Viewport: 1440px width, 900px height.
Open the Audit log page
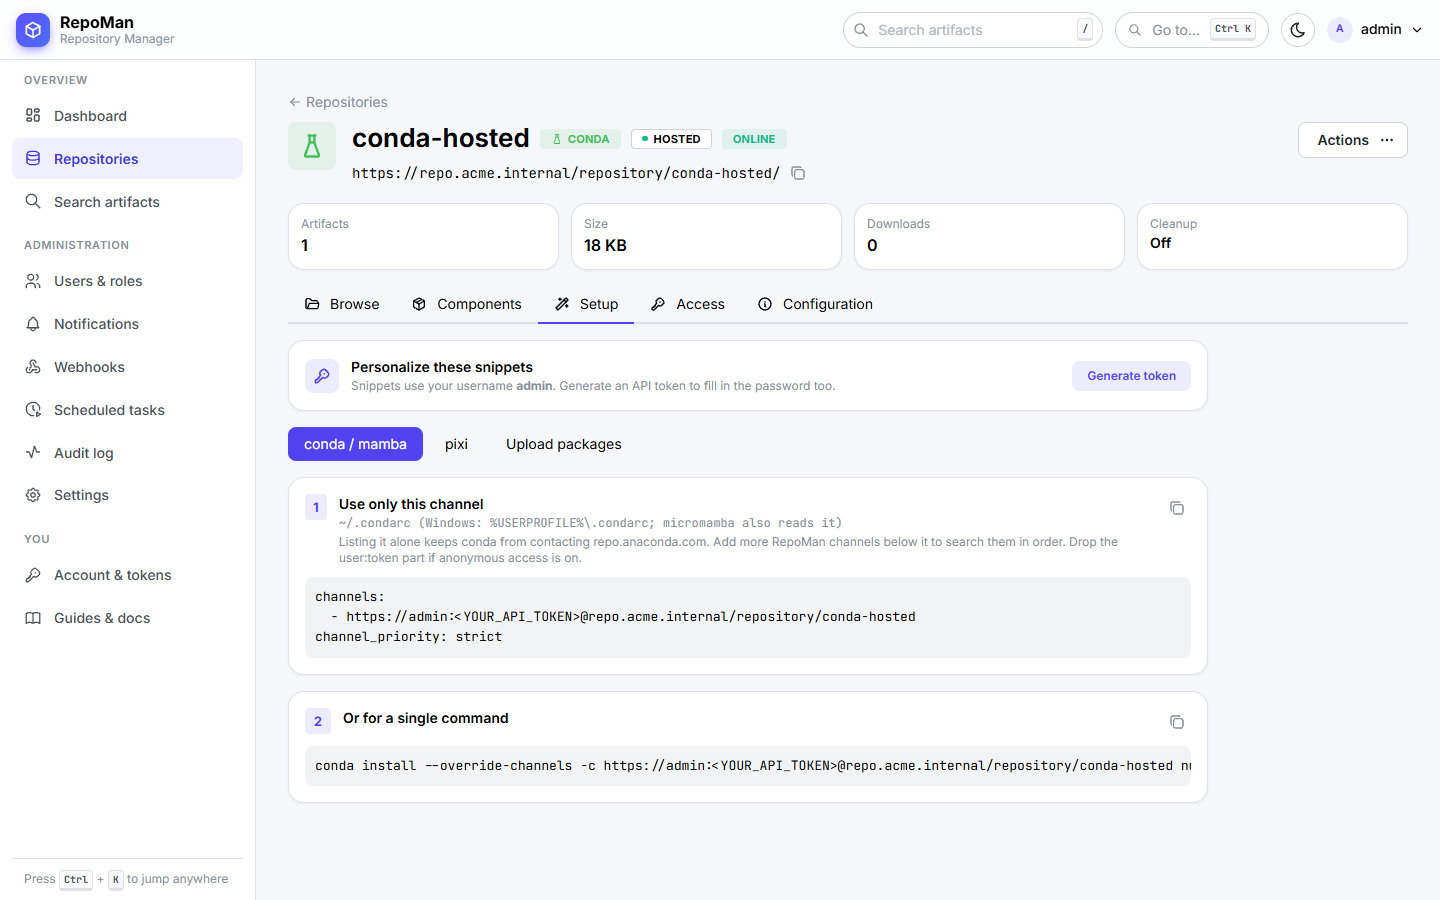pyautogui.click(x=127, y=453)
